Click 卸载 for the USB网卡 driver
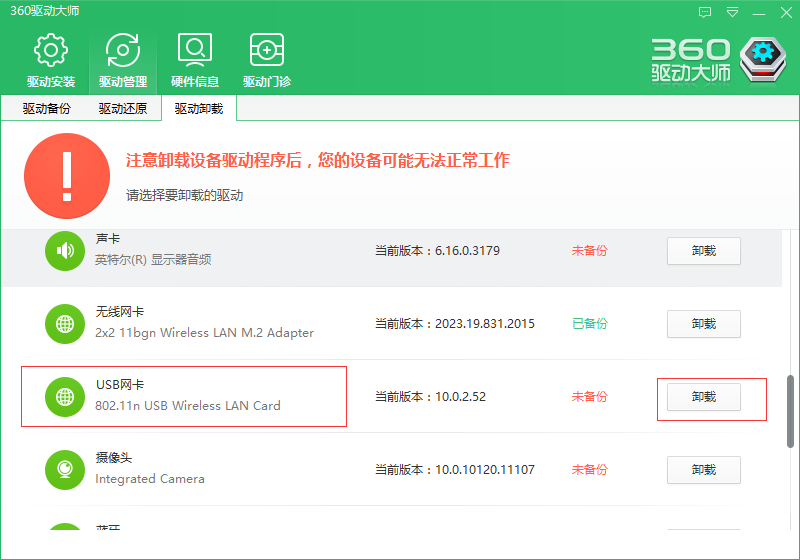 (x=704, y=397)
